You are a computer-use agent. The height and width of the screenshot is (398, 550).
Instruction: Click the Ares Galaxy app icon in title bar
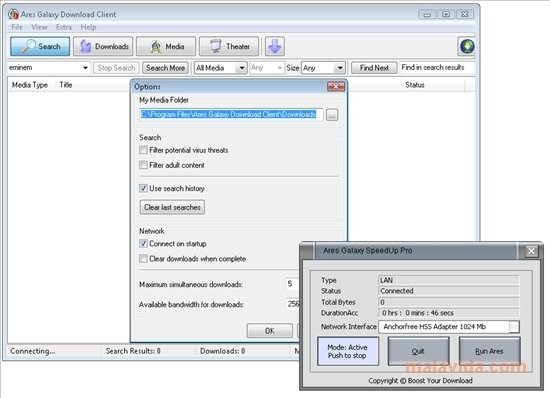pyautogui.click(x=14, y=14)
